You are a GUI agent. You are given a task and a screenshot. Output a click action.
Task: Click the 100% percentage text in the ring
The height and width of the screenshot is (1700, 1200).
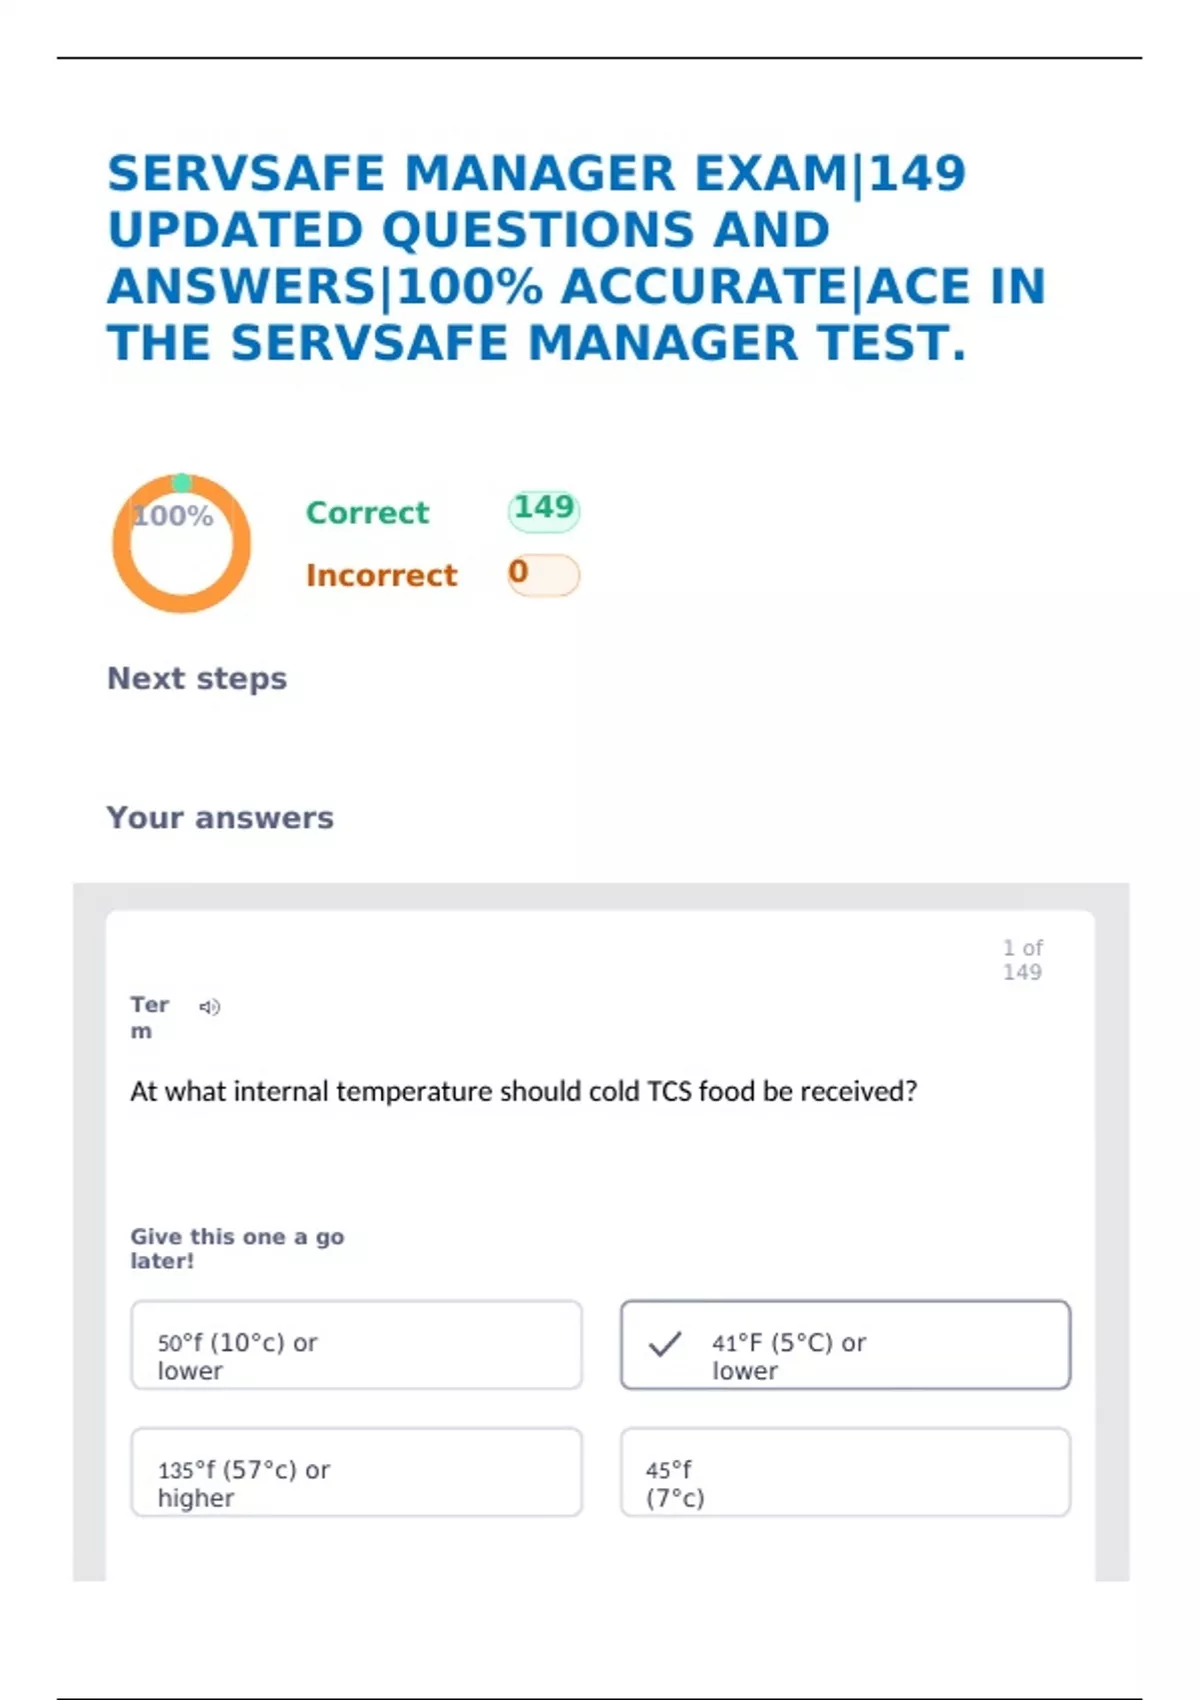174,516
